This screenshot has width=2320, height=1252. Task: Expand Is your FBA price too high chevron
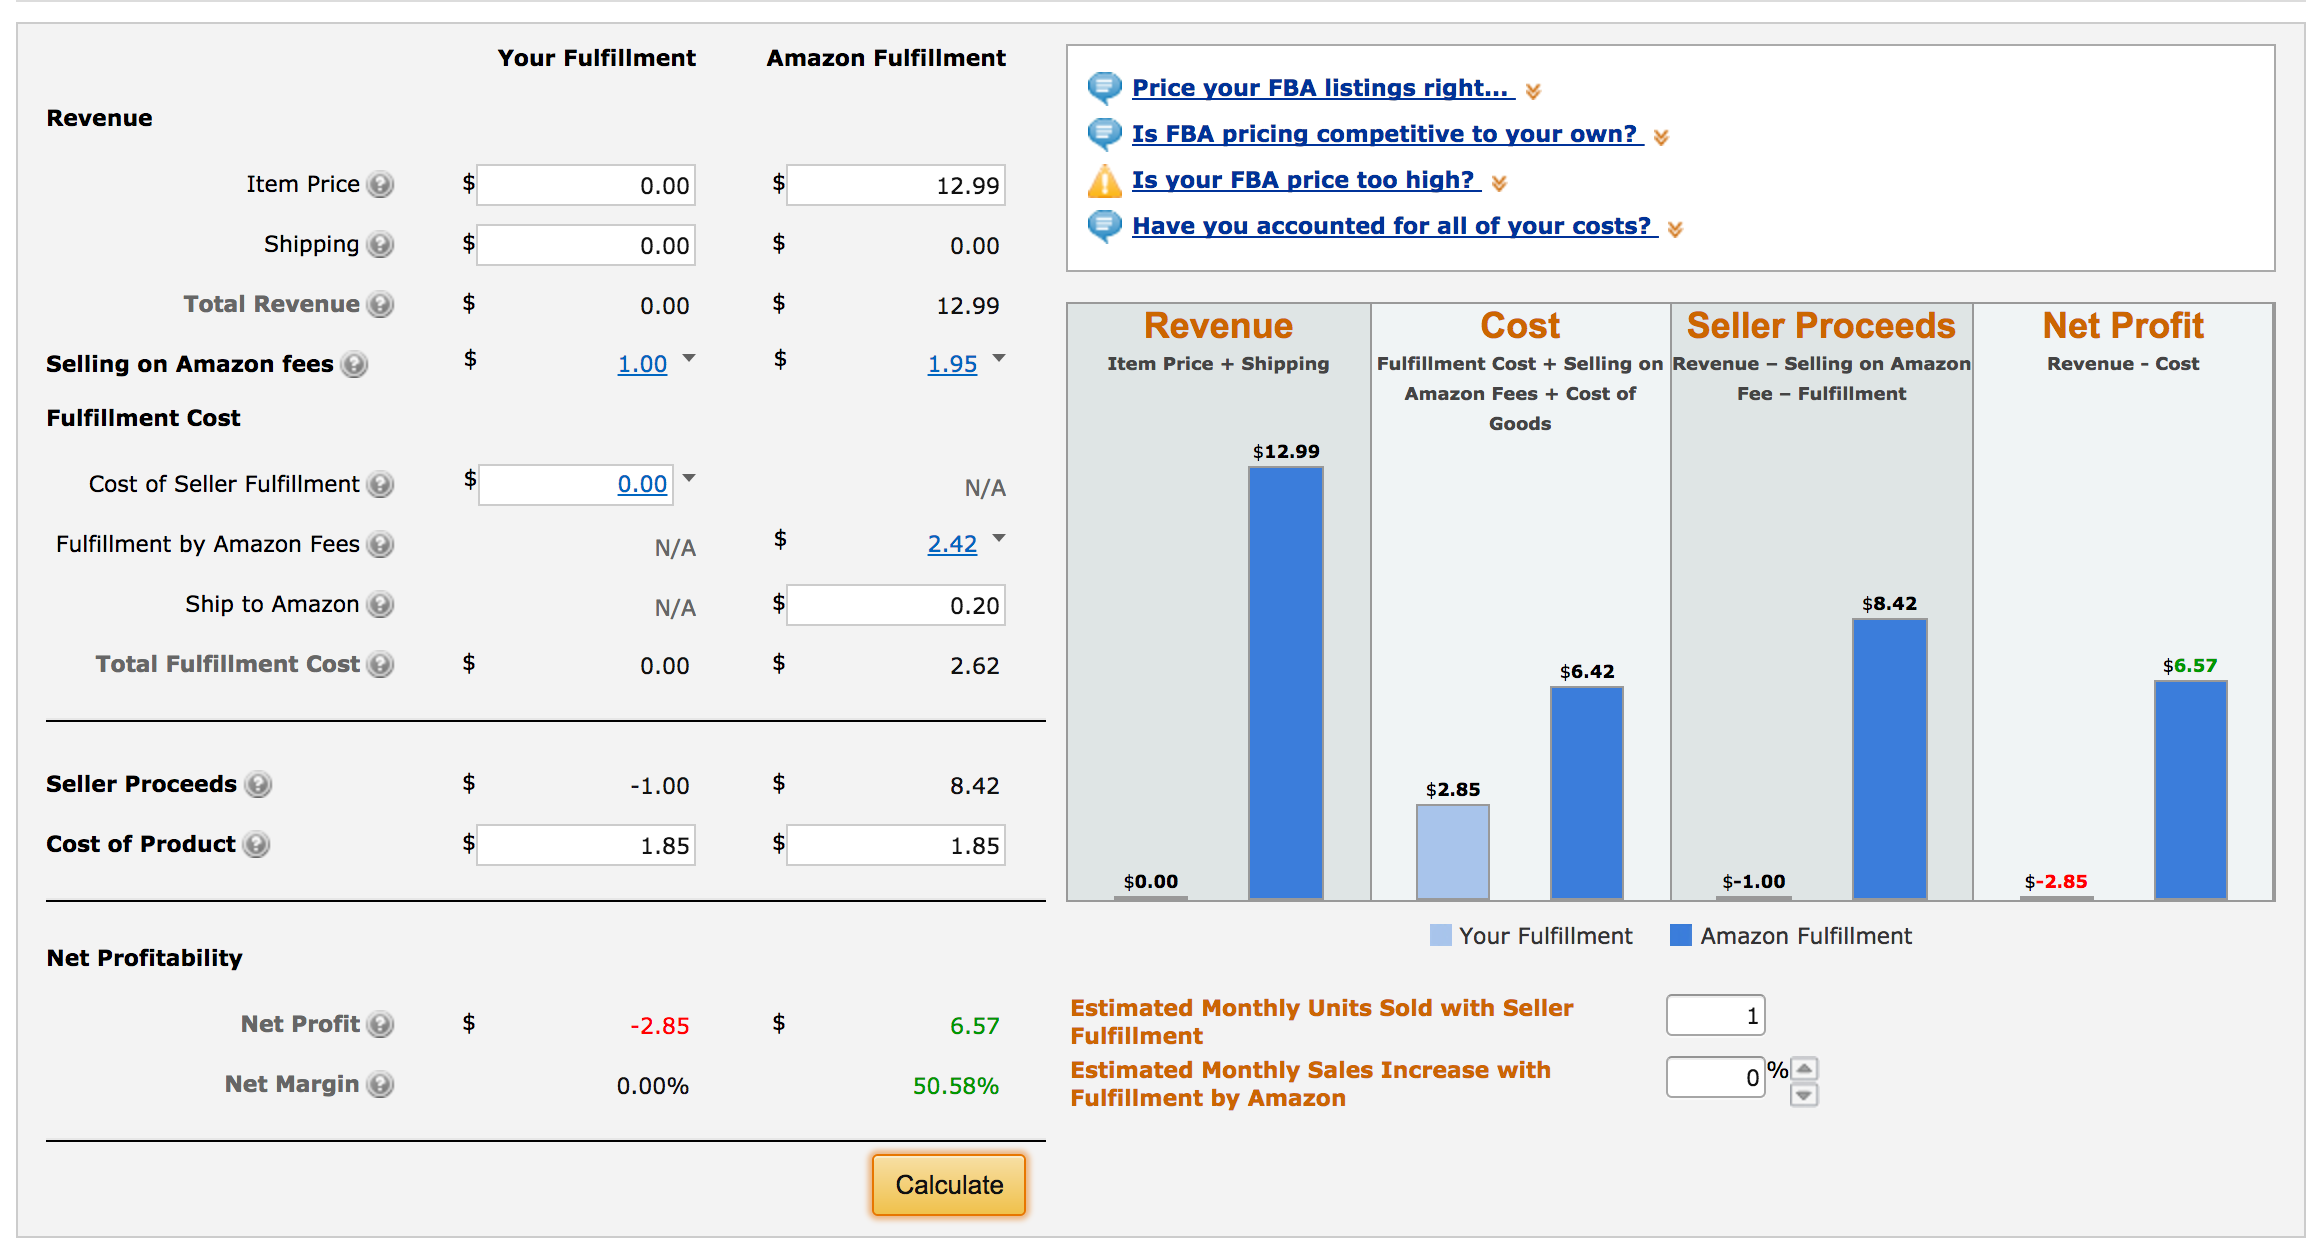tap(1498, 183)
